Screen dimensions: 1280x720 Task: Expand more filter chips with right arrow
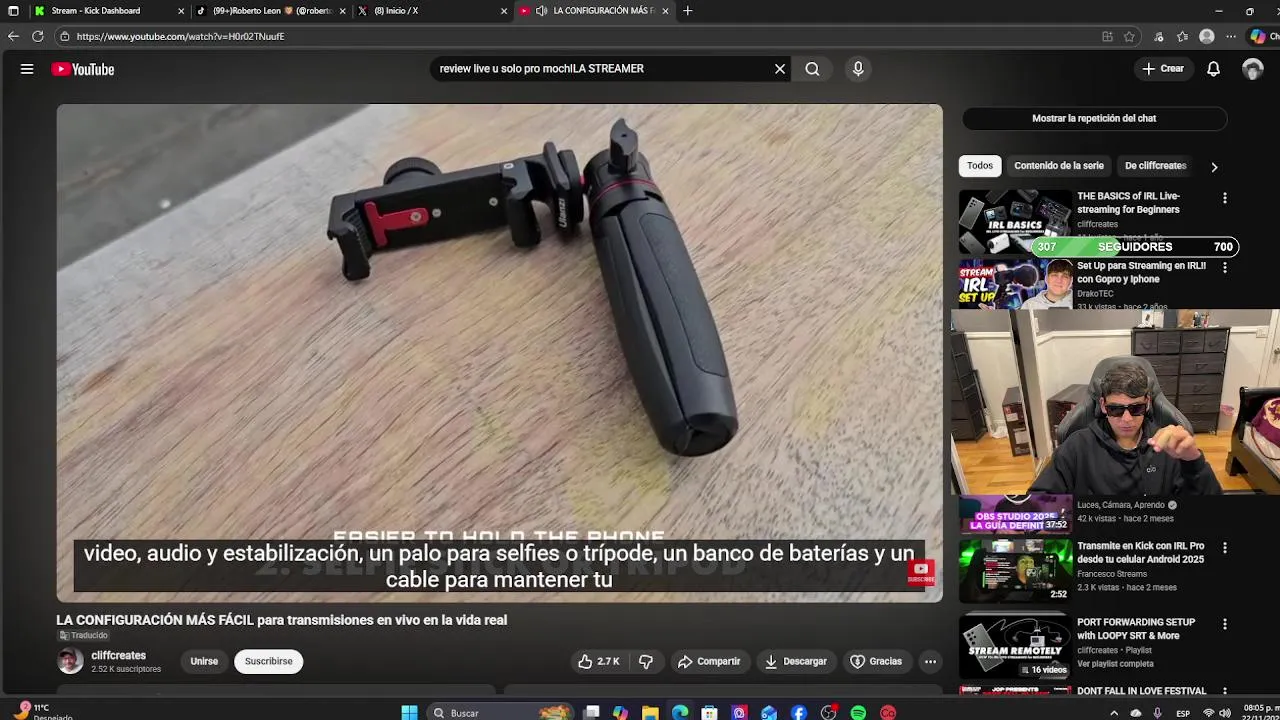pos(1214,167)
